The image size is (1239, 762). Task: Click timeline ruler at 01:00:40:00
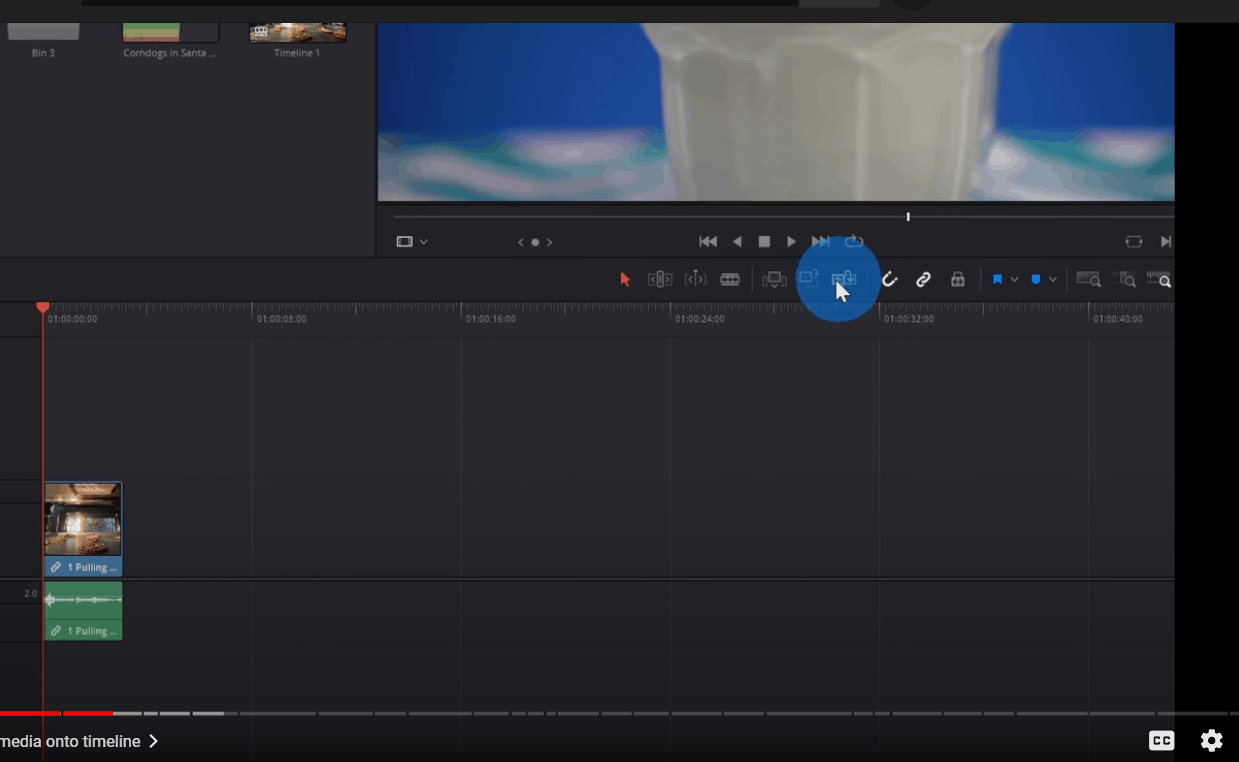click(1118, 320)
